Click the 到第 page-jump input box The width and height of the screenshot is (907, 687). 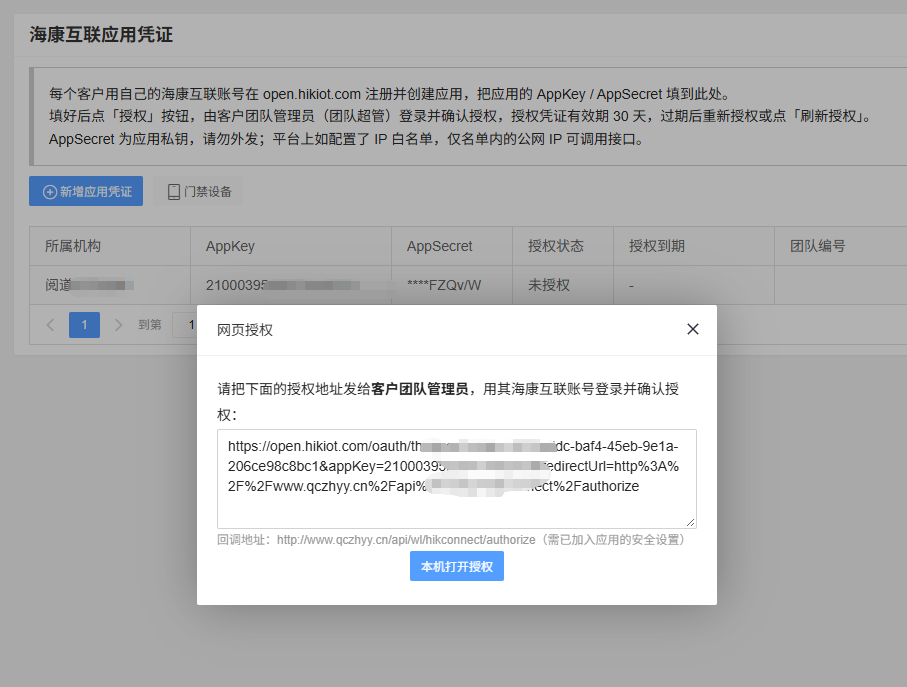[x=185, y=325]
